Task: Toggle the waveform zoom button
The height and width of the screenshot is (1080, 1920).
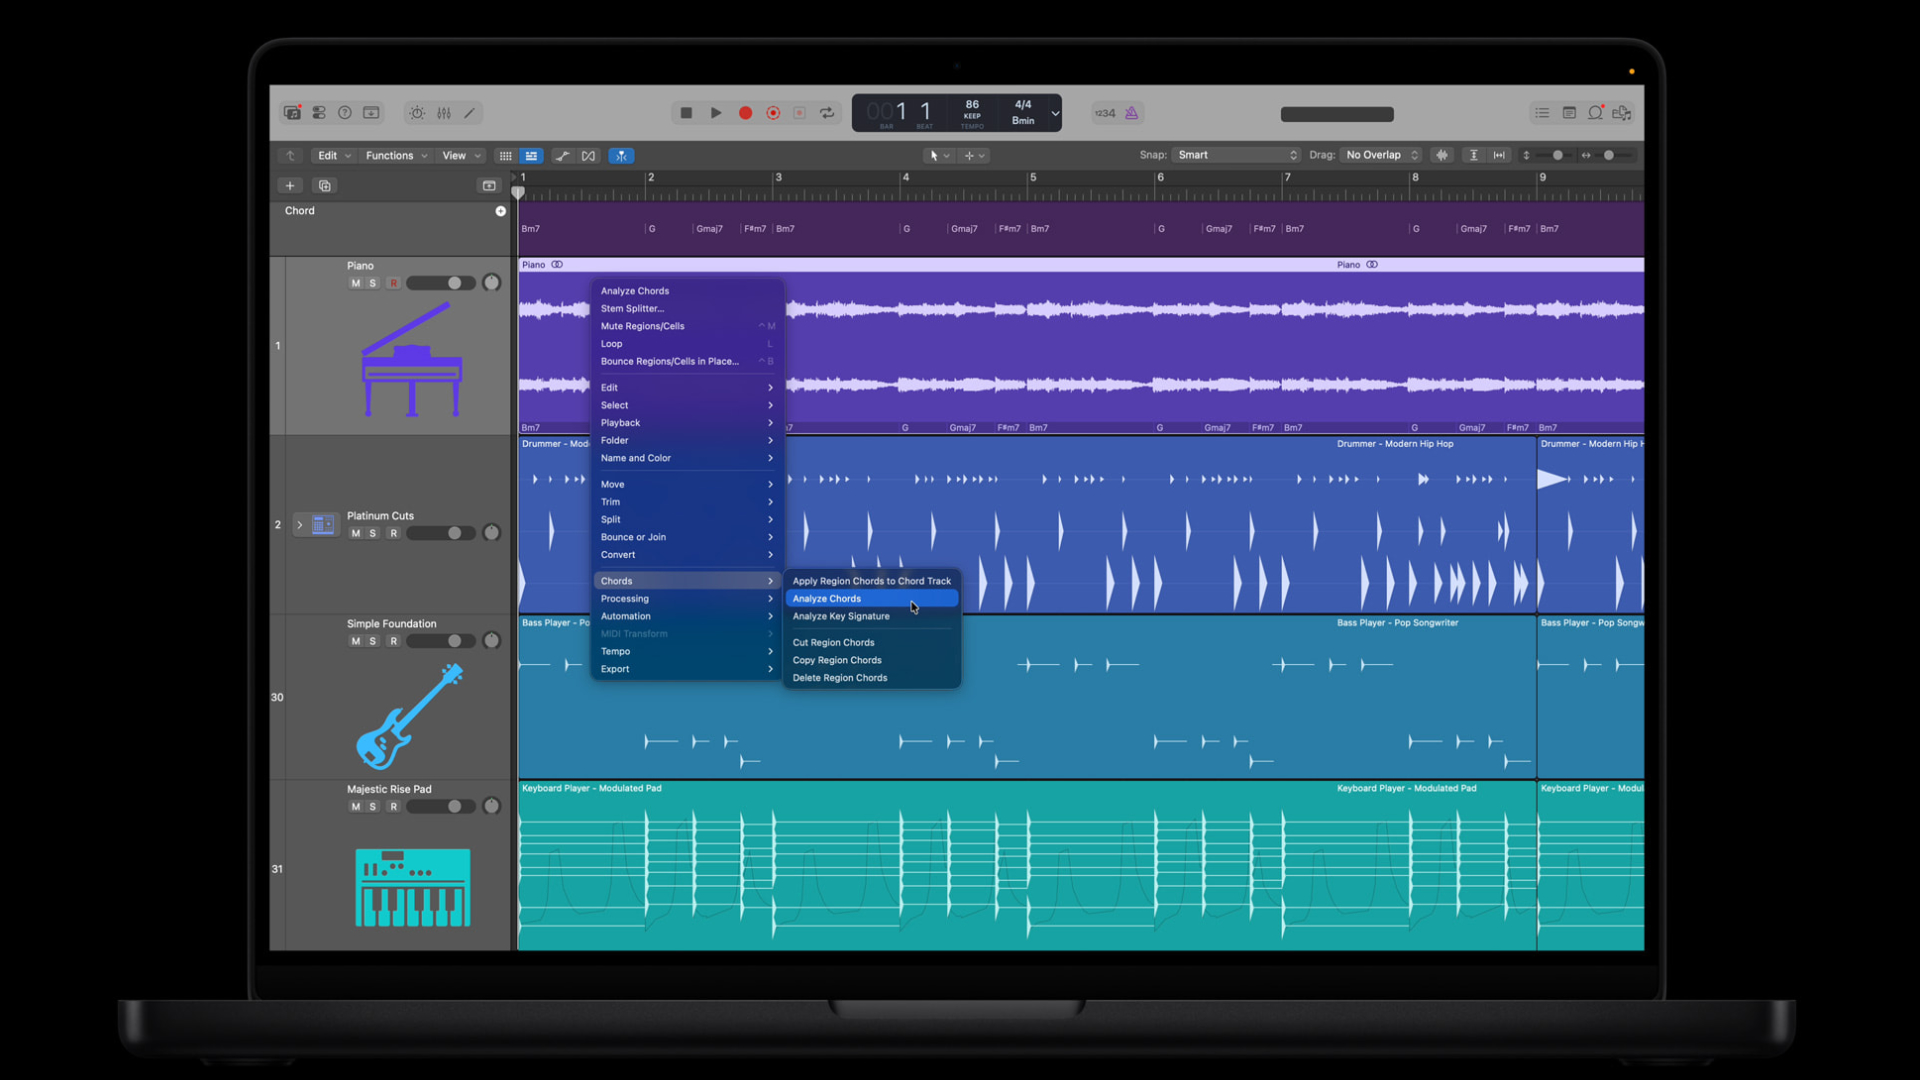Action: tap(1442, 155)
